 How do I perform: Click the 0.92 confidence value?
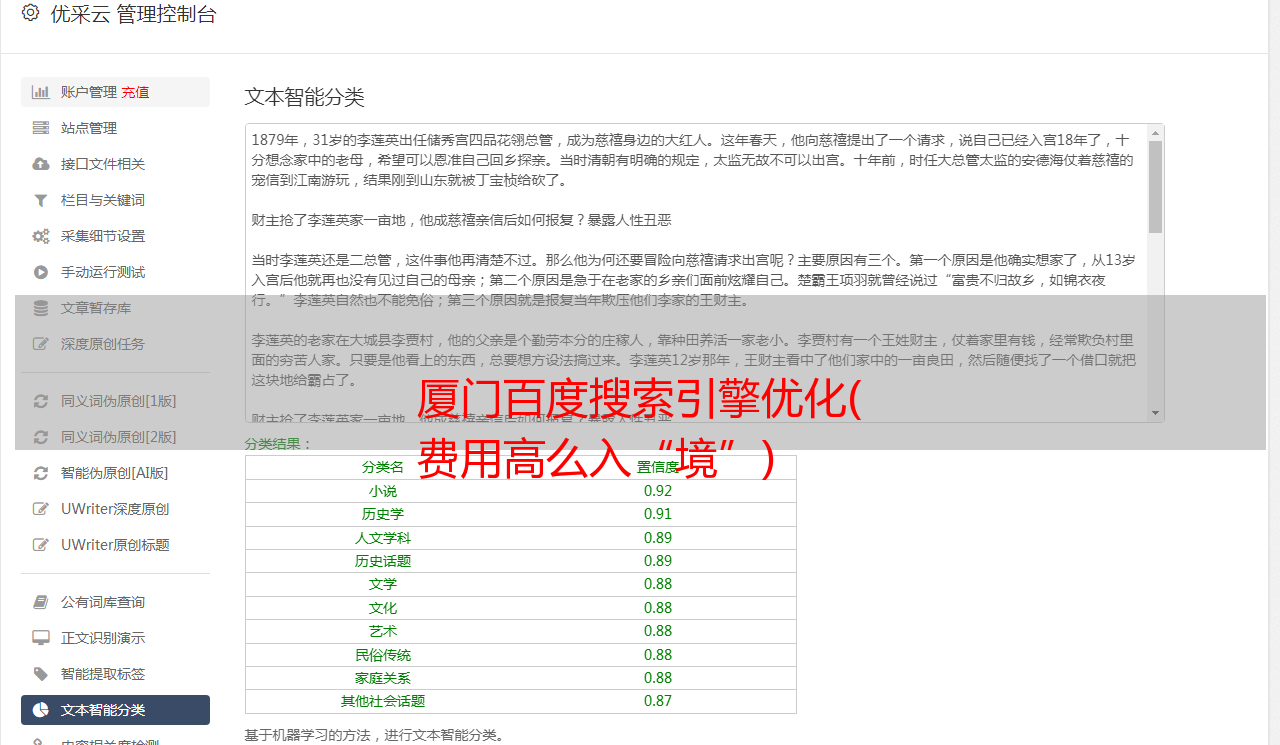pos(658,491)
